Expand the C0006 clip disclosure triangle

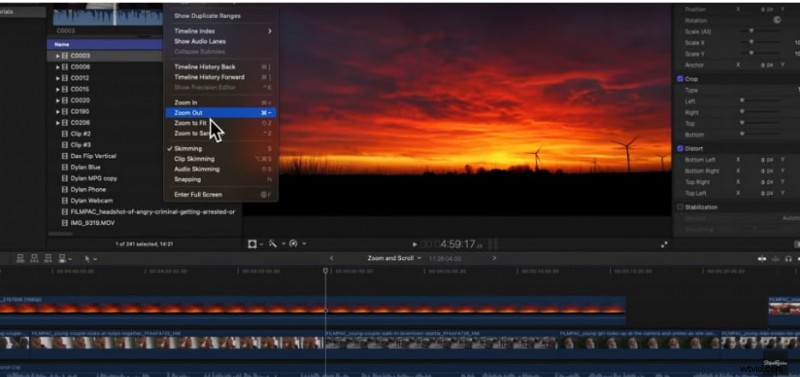coord(58,67)
